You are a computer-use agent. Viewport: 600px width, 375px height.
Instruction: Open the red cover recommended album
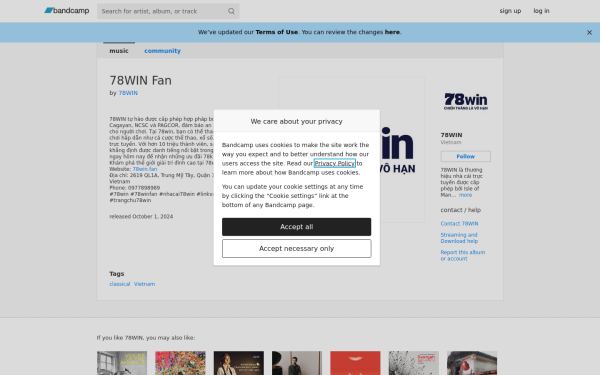click(x=355, y=363)
